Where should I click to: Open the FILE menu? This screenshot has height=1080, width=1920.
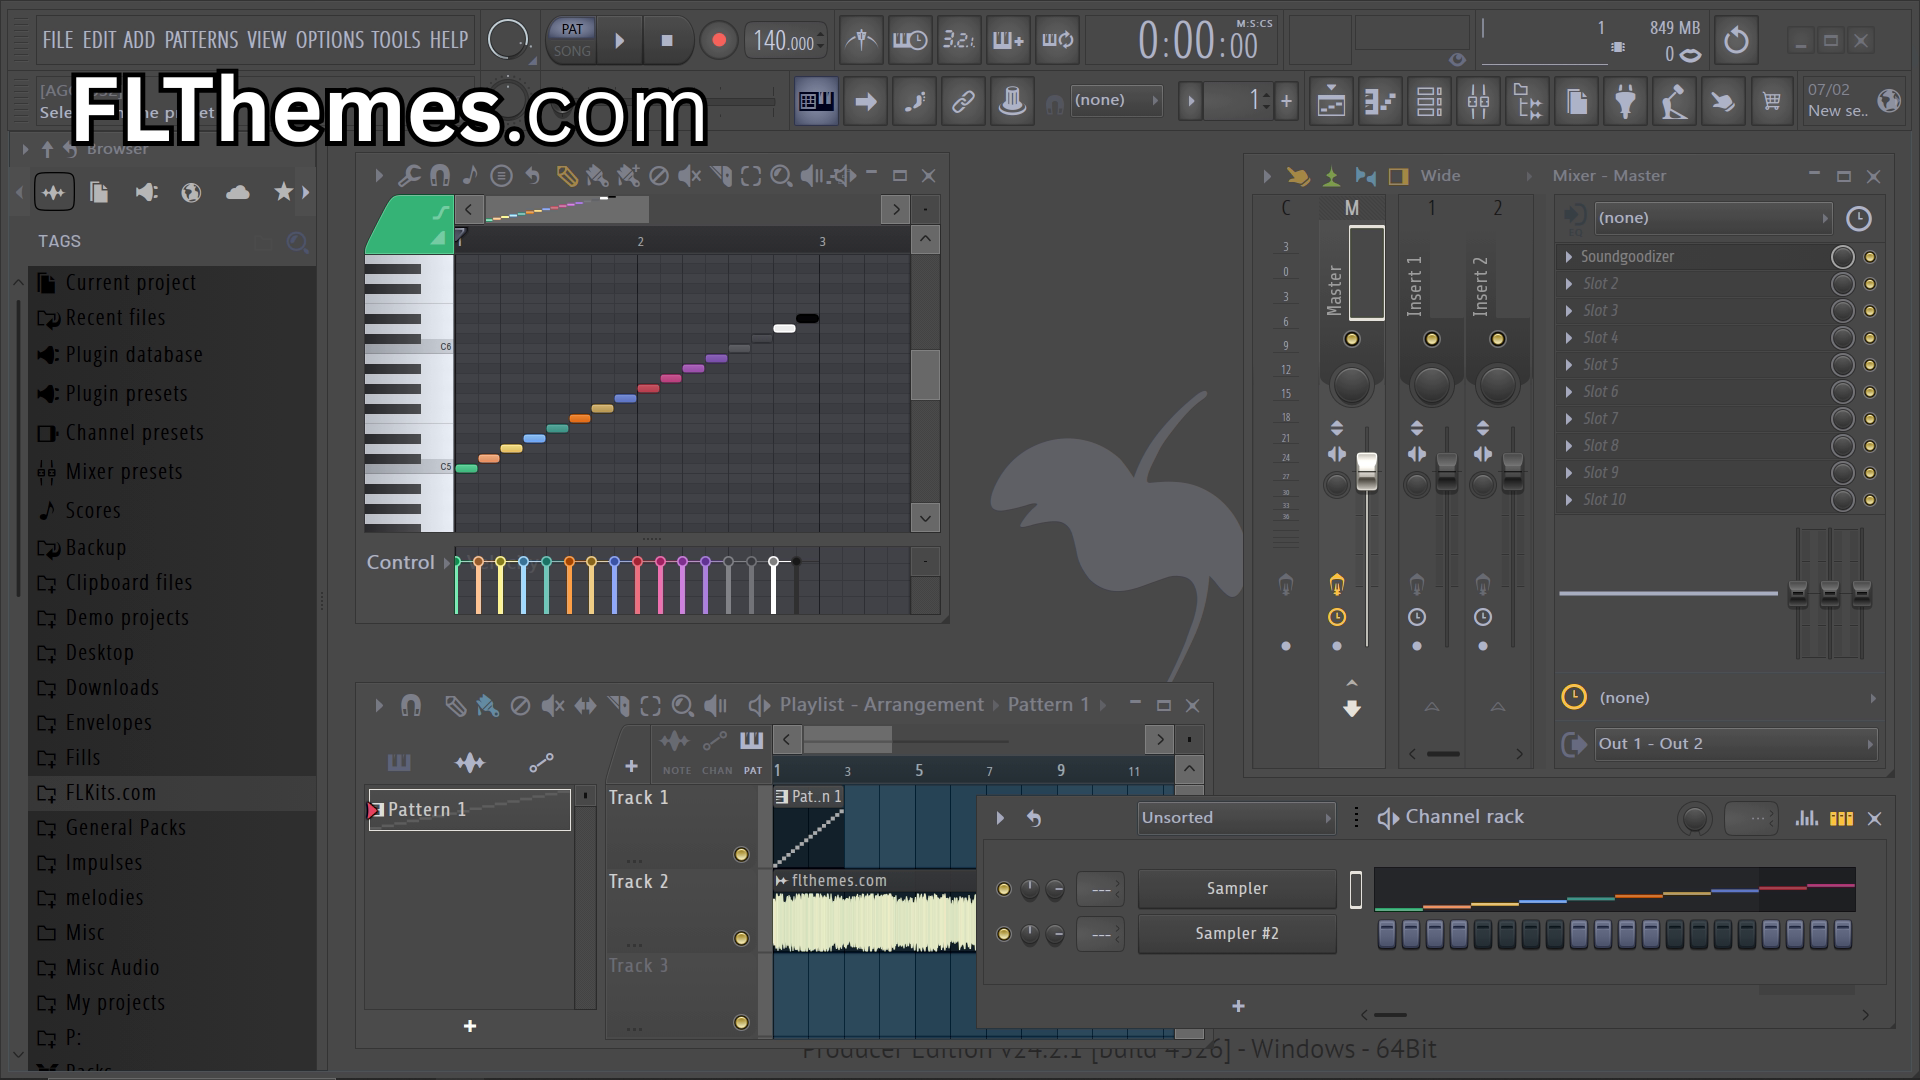[58, 40]
